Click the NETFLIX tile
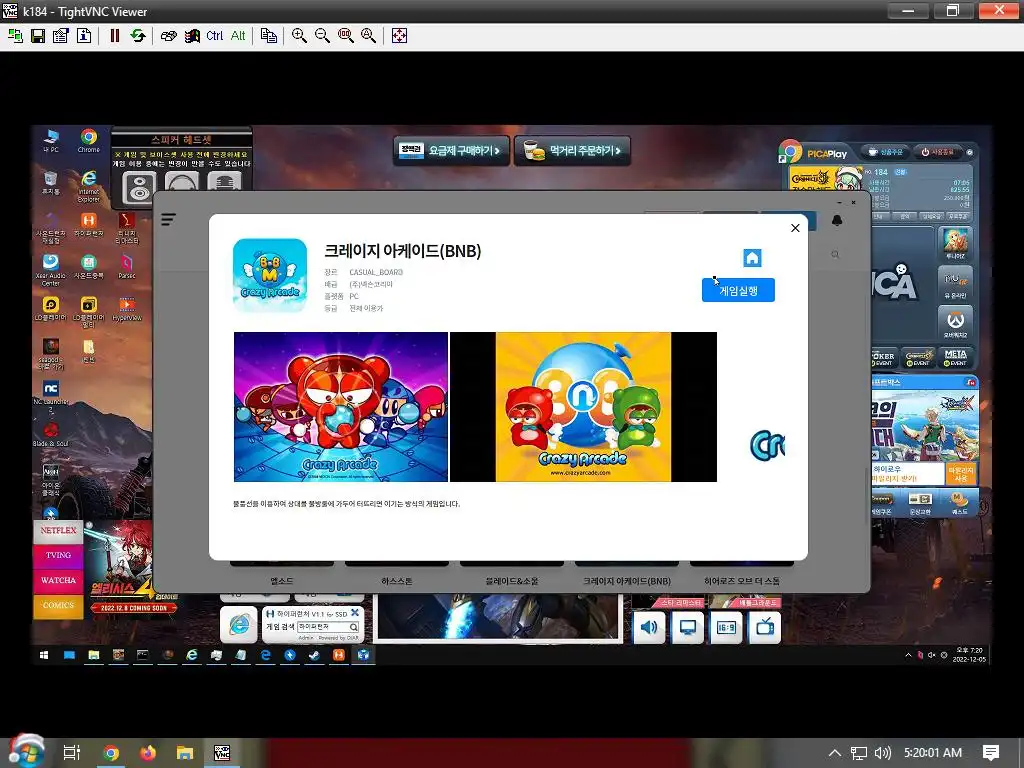This screenshot has width=1024, height=768. pyautogui.click(x=58, y=530)
